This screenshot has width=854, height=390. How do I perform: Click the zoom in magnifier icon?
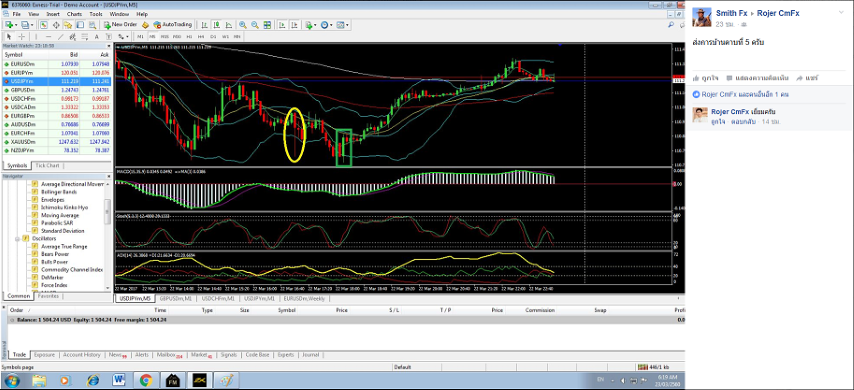[242, 25]
